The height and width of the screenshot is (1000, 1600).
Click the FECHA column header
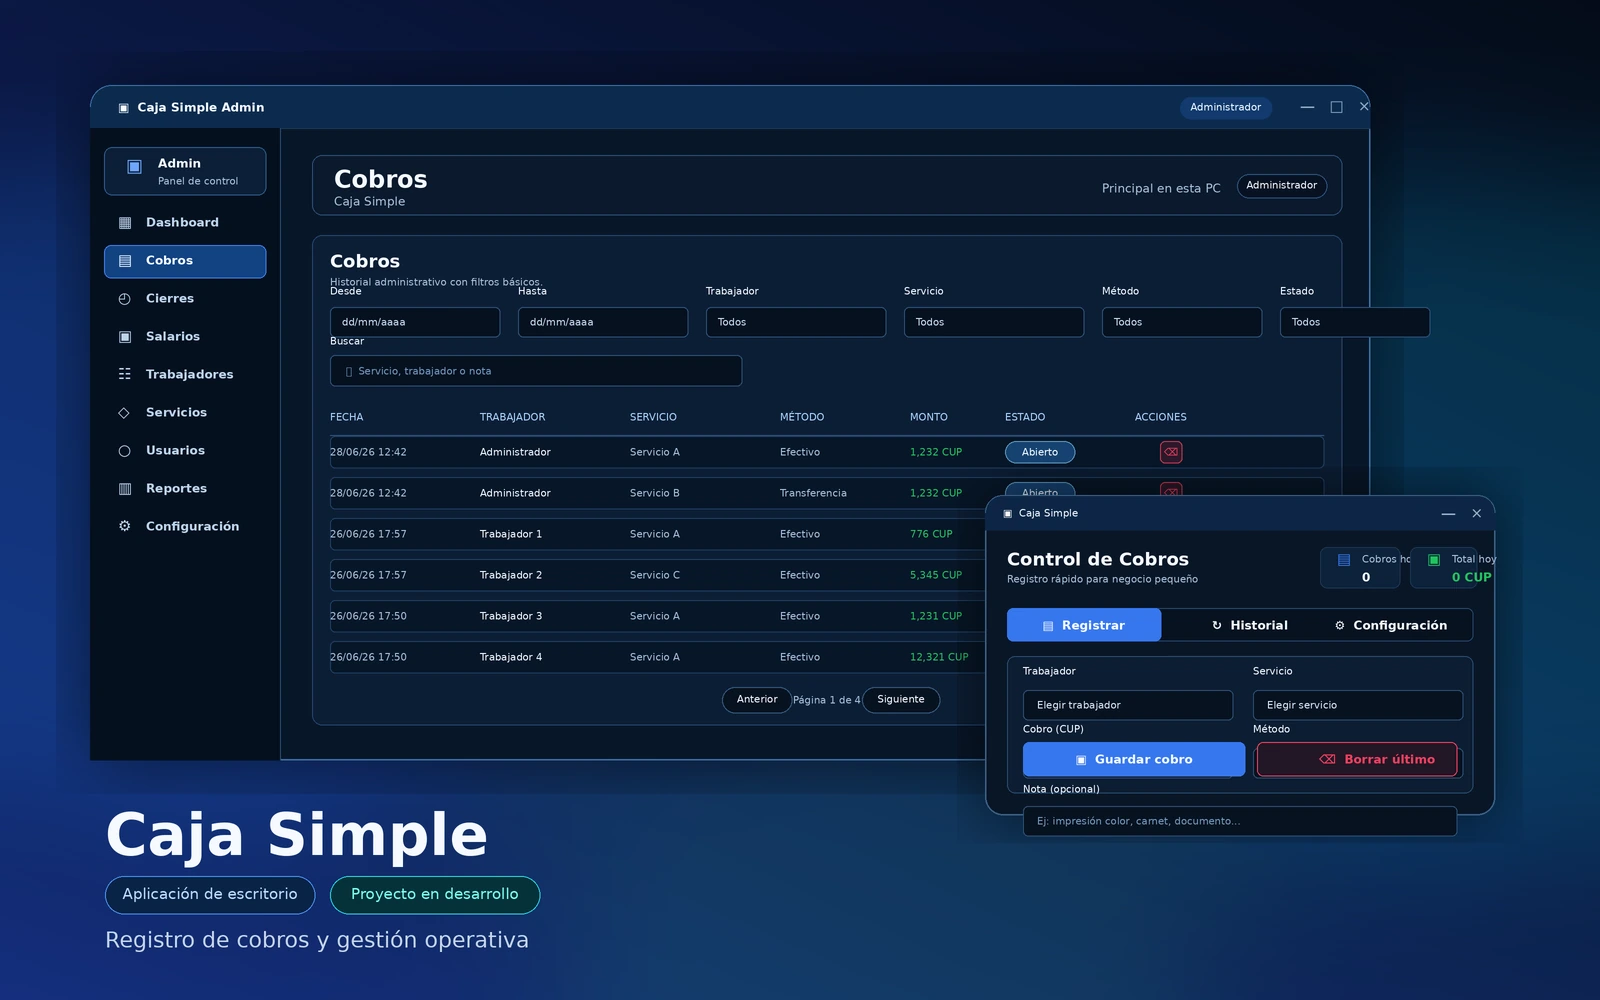(347, 417)
